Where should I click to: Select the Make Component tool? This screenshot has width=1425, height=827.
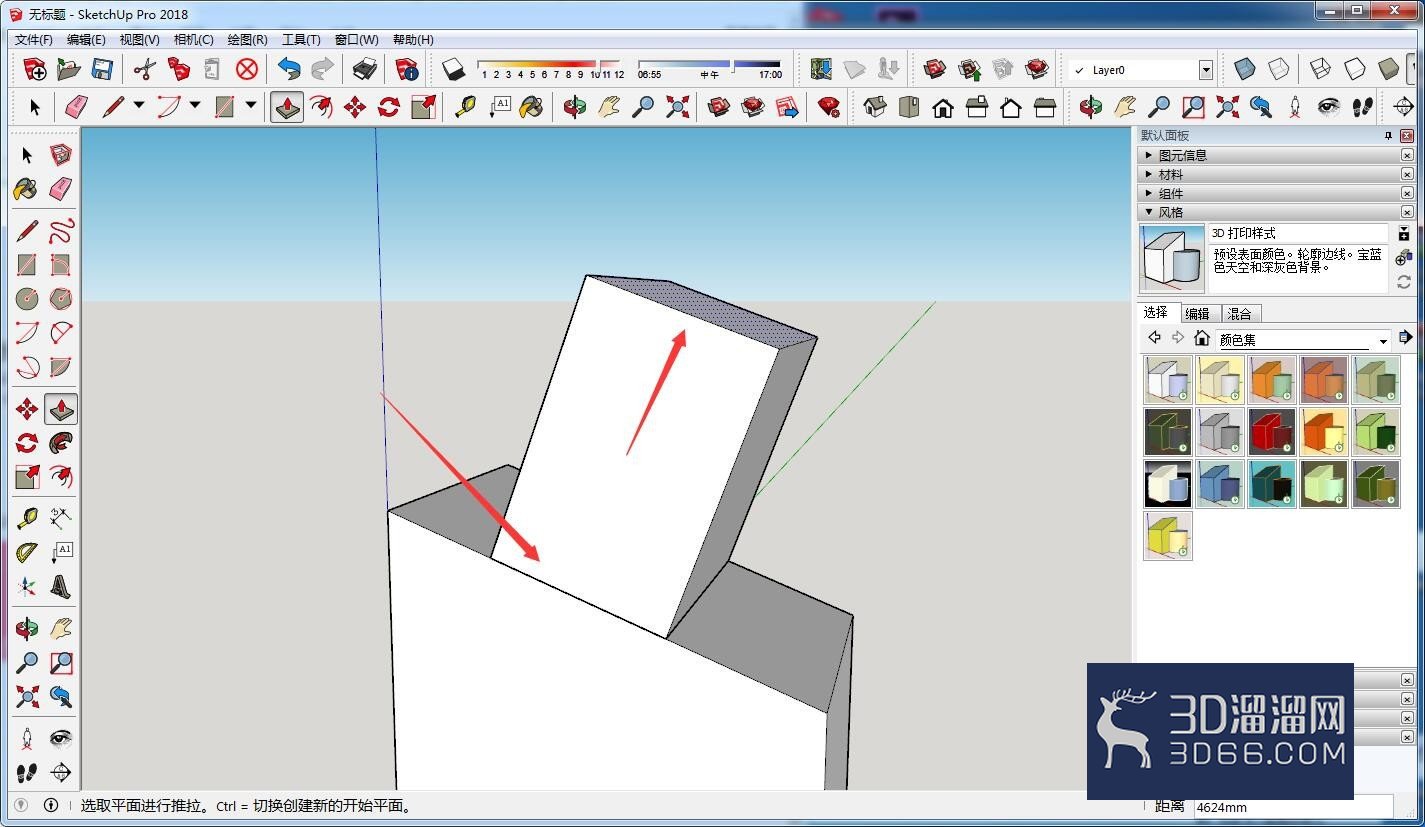(x=61, y=154)
